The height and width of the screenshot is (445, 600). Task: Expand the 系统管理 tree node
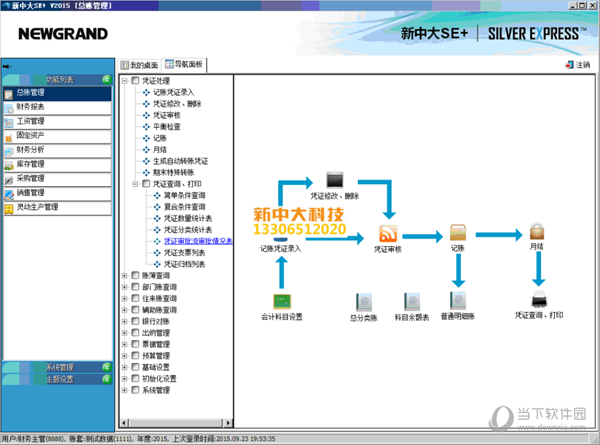coord(124,390)
